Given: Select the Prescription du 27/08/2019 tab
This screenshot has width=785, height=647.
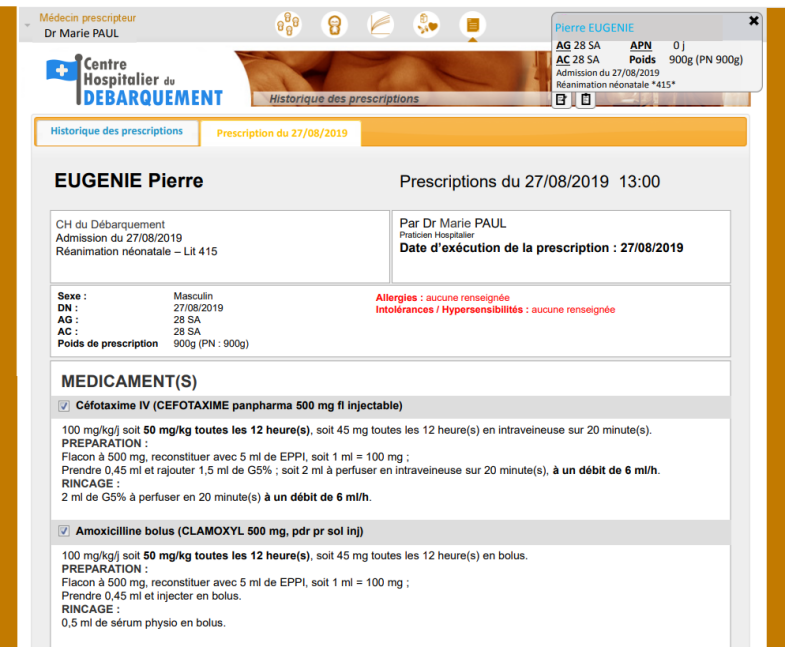Looking at the screenshot, I should click(x=281, y=133).
